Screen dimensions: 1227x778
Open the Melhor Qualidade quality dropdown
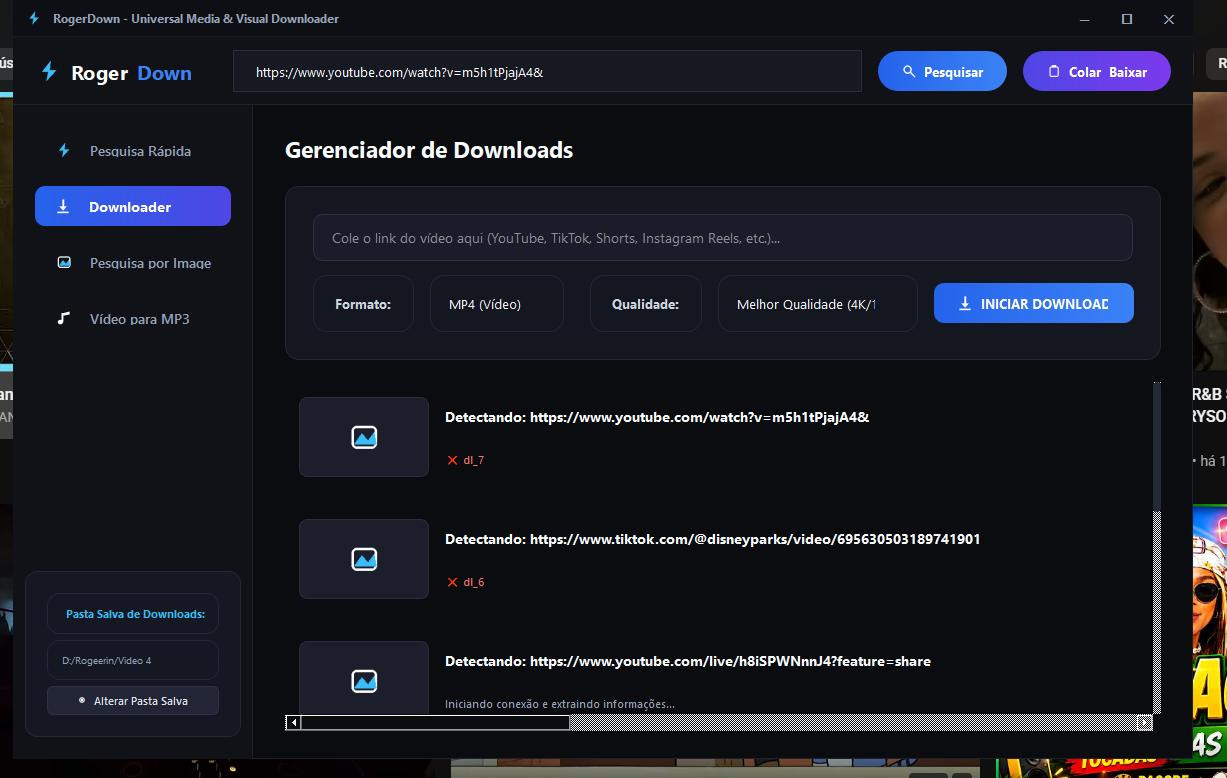click(x=818, y=303)
